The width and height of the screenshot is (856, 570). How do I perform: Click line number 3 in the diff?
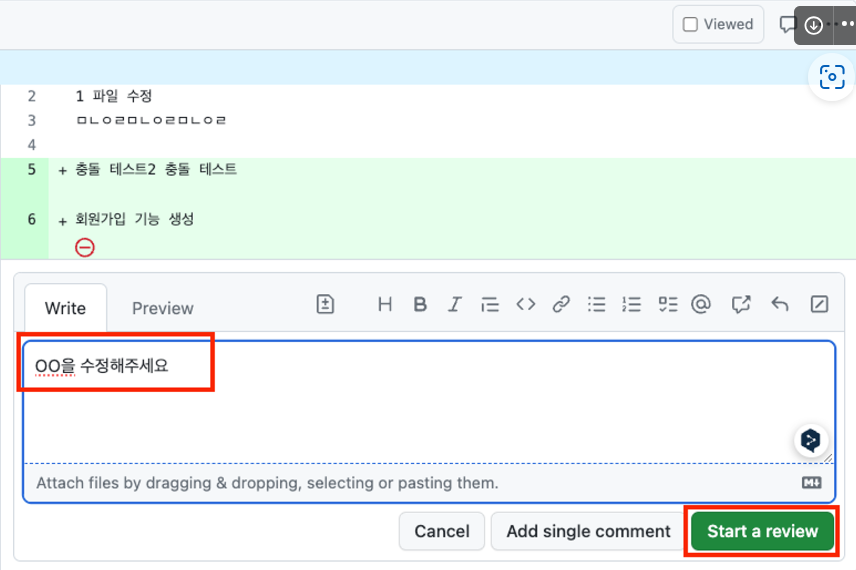click(x=32, y=120)
